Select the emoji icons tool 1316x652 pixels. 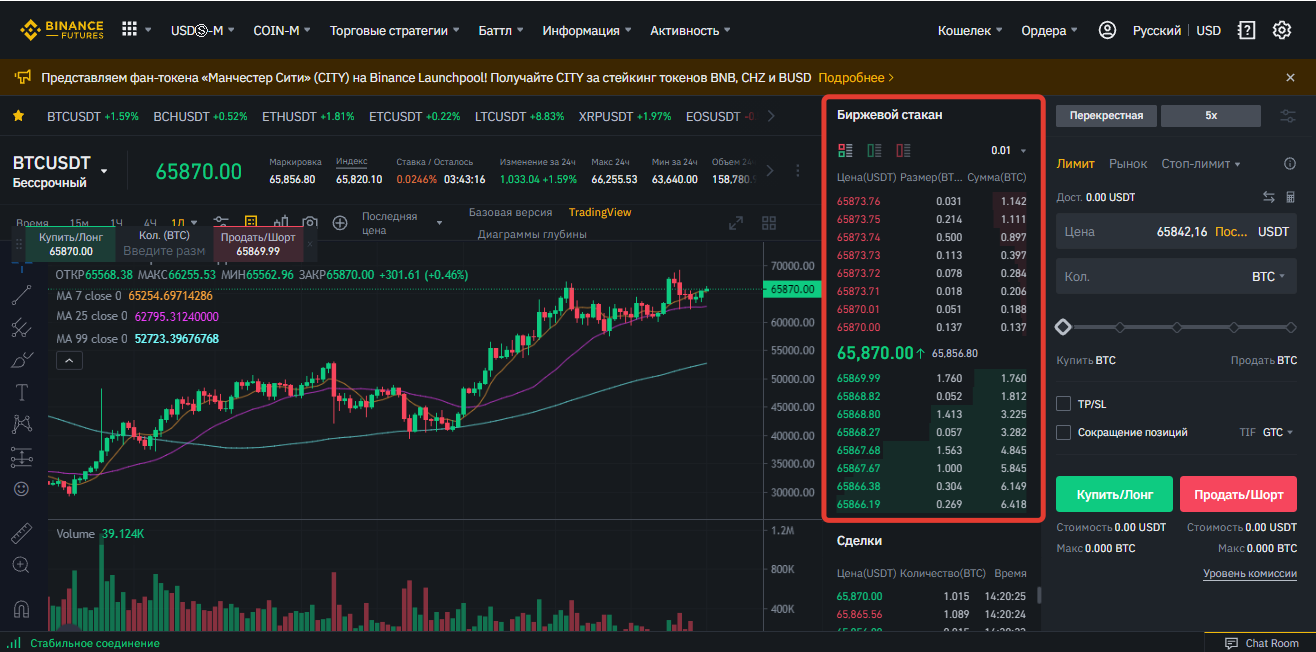point(21,489)
